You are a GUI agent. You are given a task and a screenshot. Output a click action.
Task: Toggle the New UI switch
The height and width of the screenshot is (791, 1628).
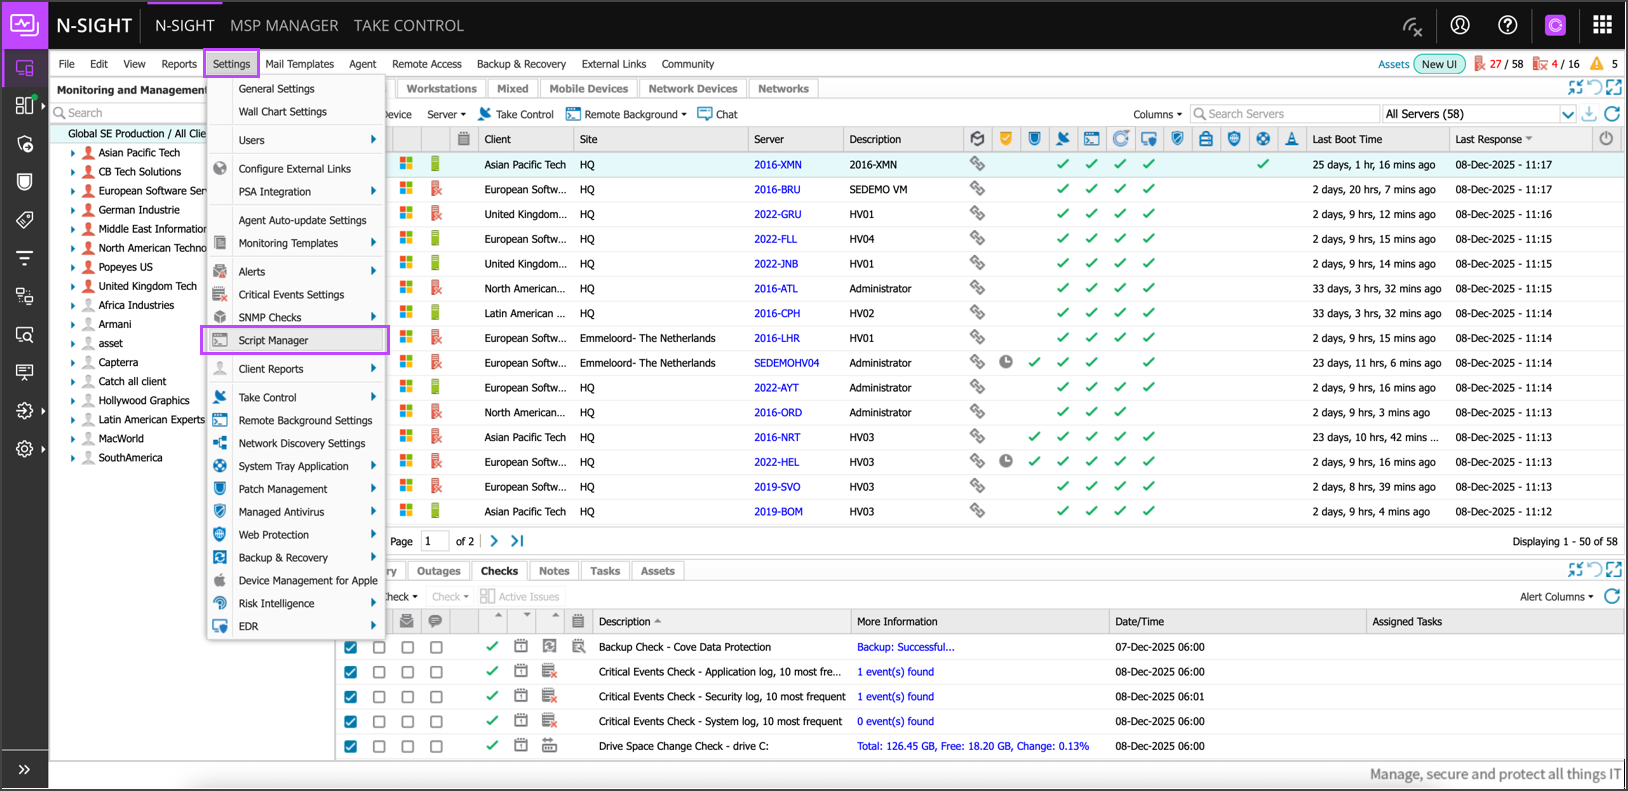tap(1439, 64)
